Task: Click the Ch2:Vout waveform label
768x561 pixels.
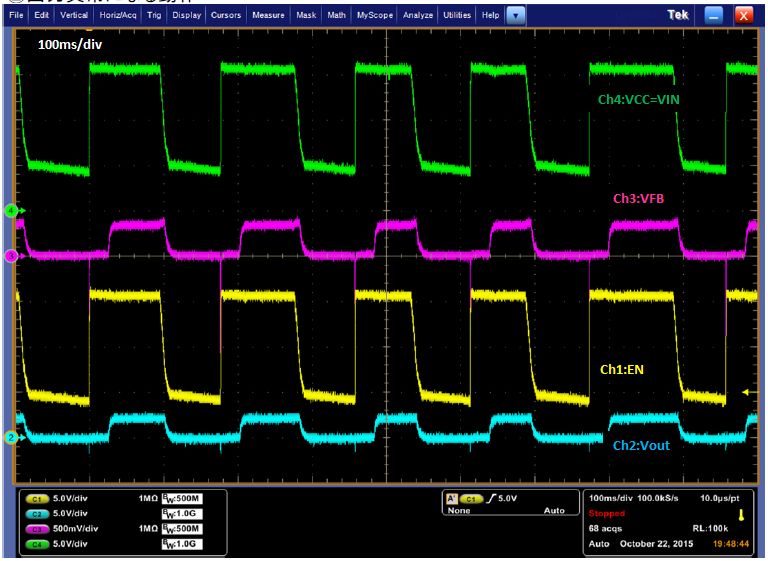Action: [x=641, y=445]
